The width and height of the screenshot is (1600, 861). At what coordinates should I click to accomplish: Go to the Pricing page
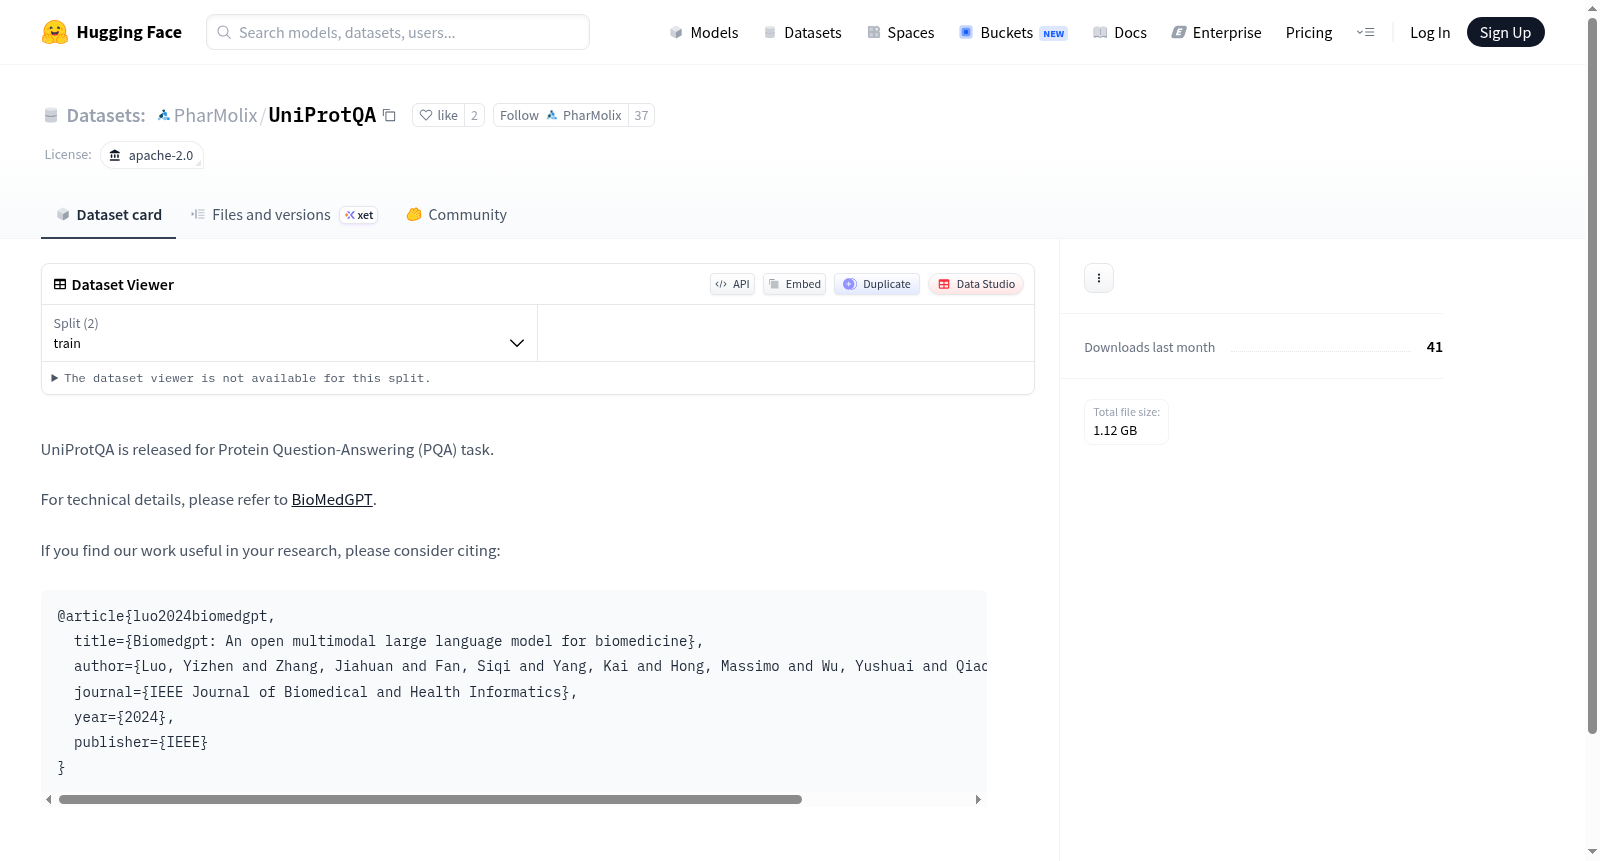point(1309,32)
